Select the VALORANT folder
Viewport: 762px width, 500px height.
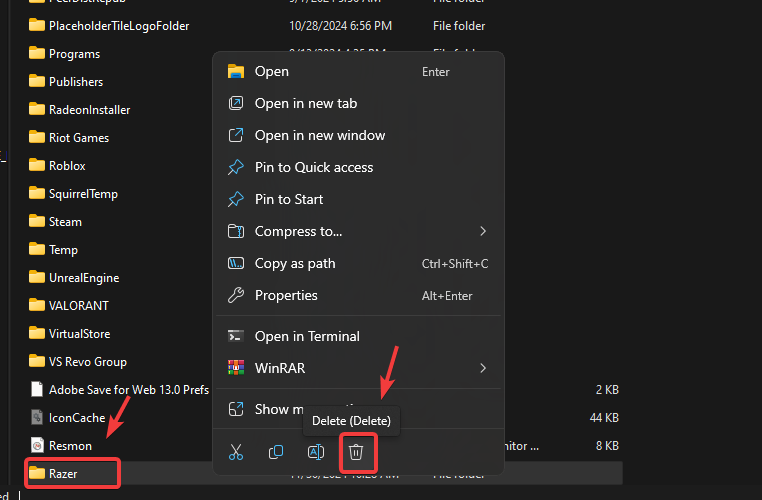[78, 305]
